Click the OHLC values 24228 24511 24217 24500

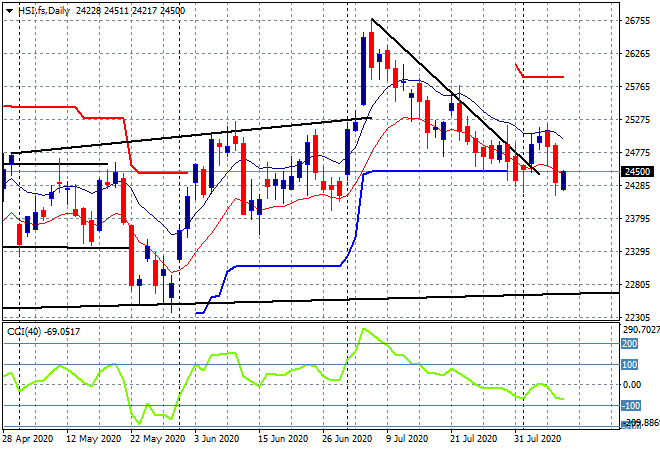coord(130,11)
